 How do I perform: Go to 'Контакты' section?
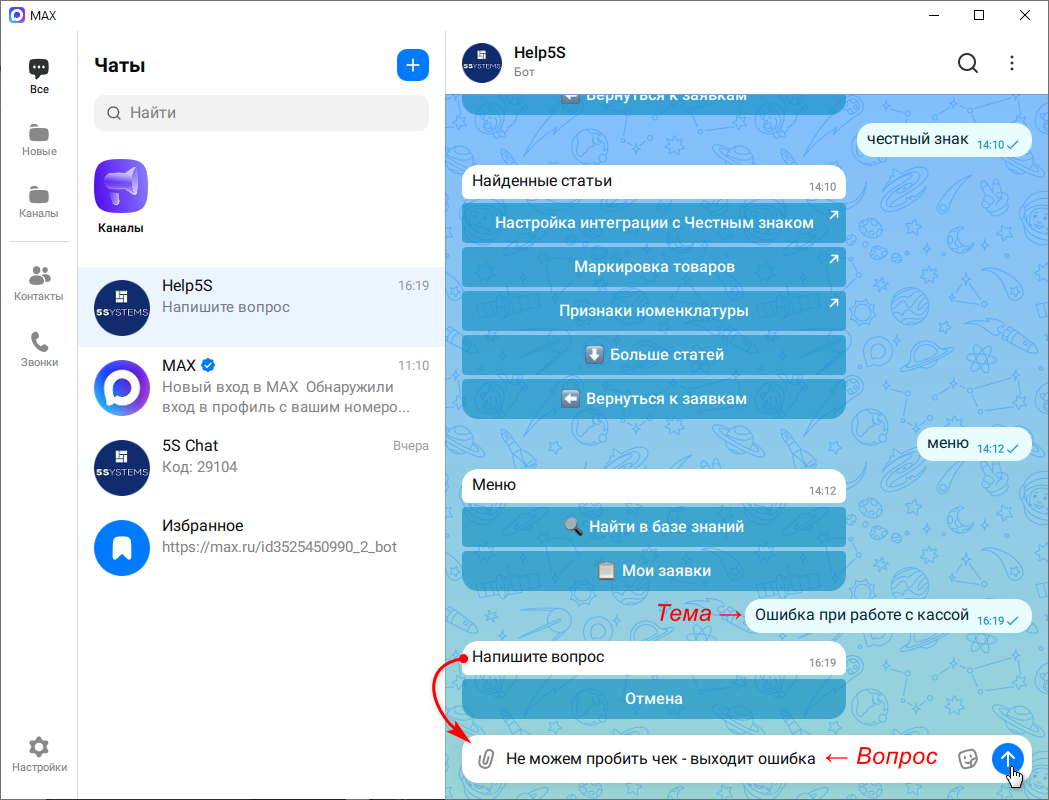click(x=39, y=284)
